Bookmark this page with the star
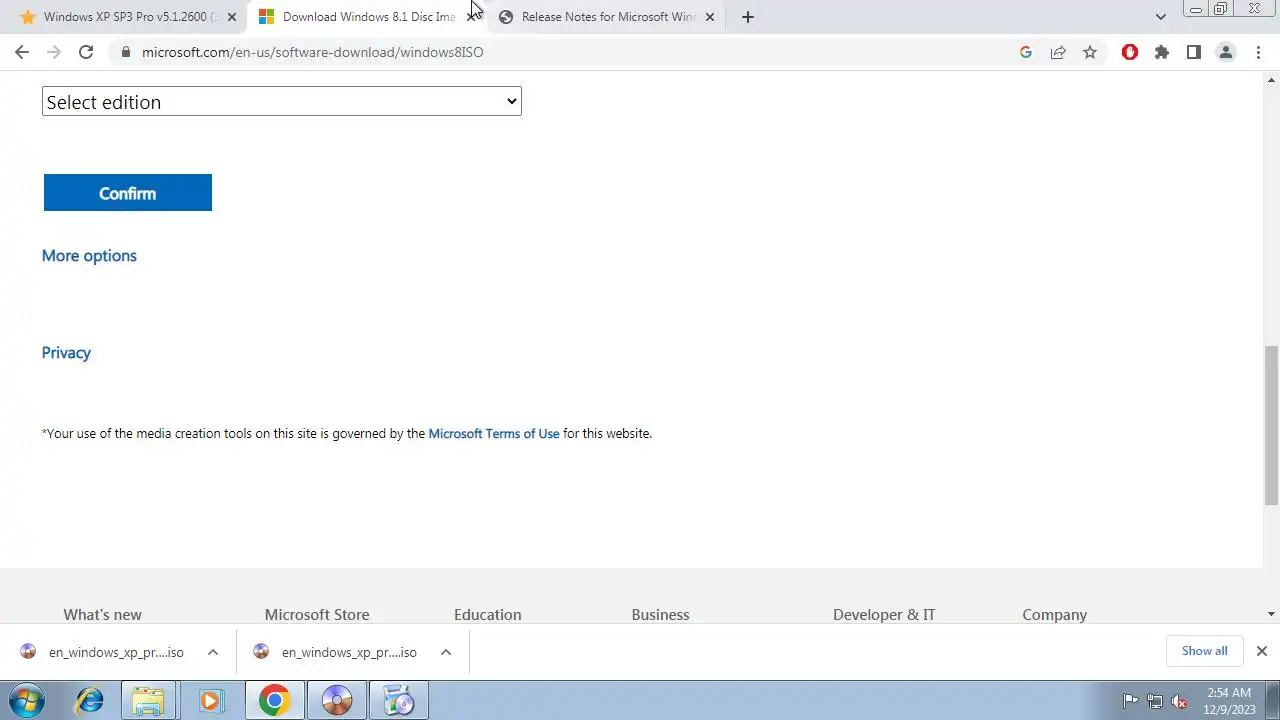 pyautogui.click(x=1090, y=52)
